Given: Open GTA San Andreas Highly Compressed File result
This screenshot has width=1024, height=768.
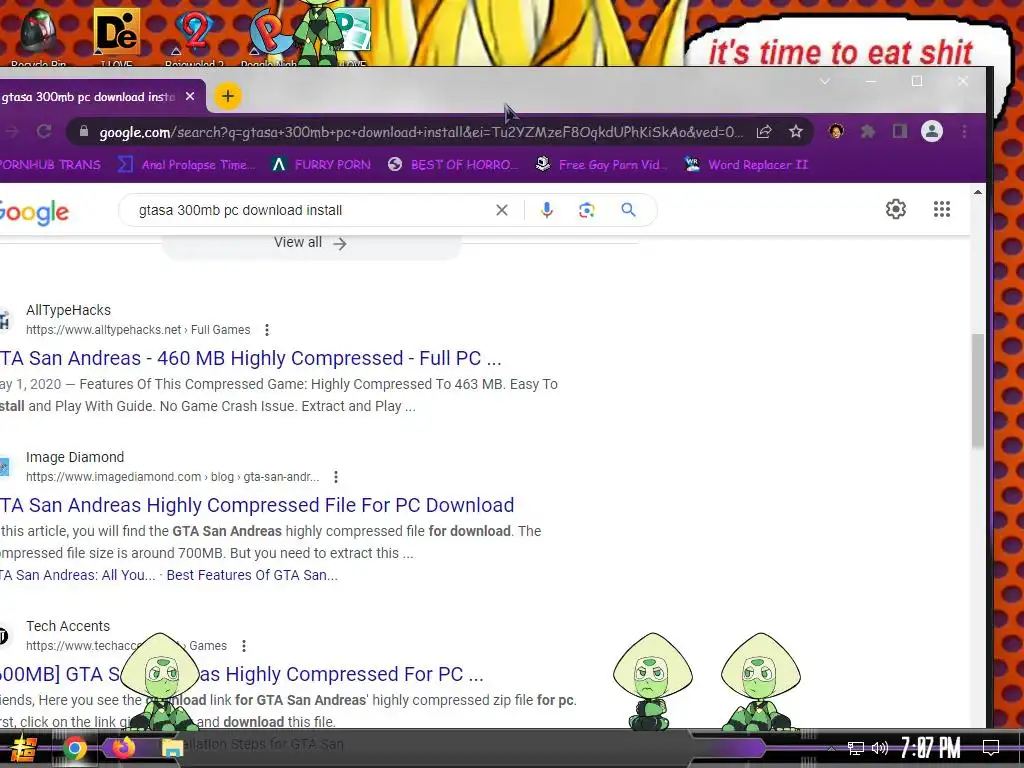Looking at the screenshot, I should point(257,505).
